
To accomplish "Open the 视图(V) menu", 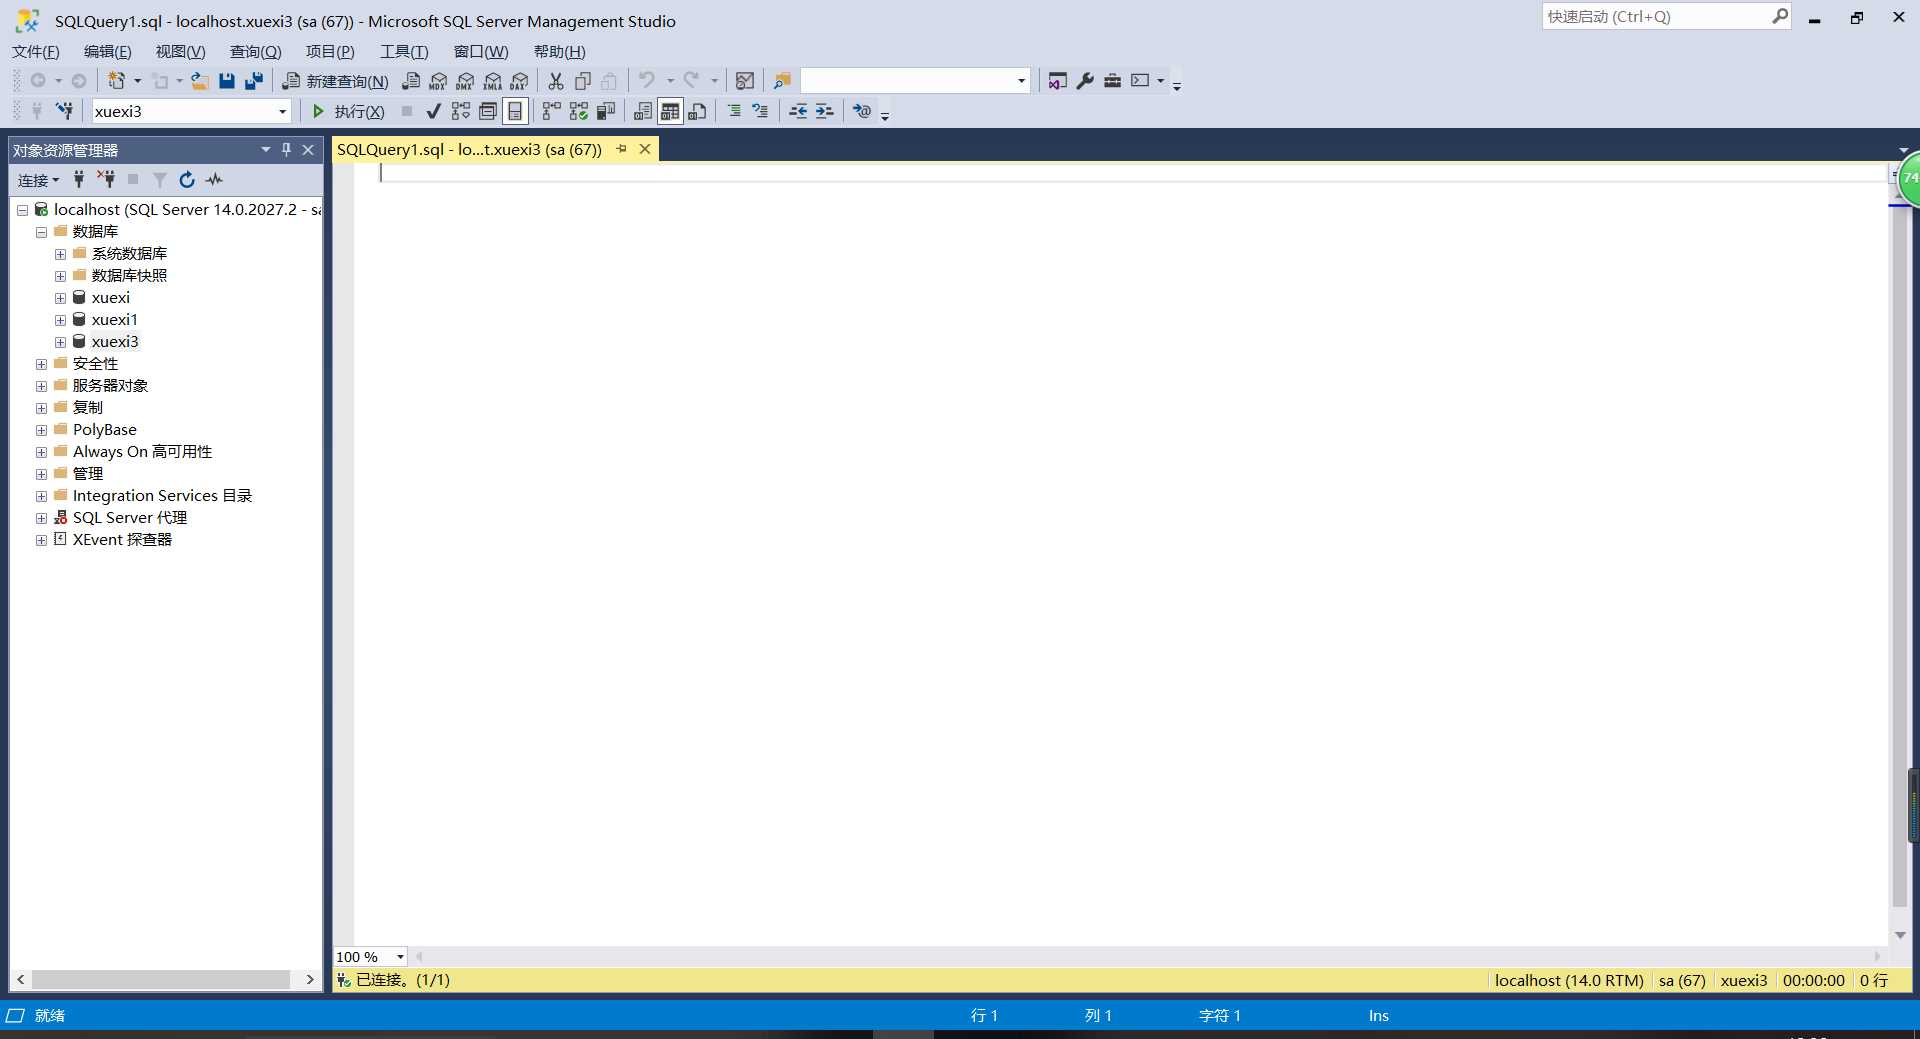I will click(180, 52).
